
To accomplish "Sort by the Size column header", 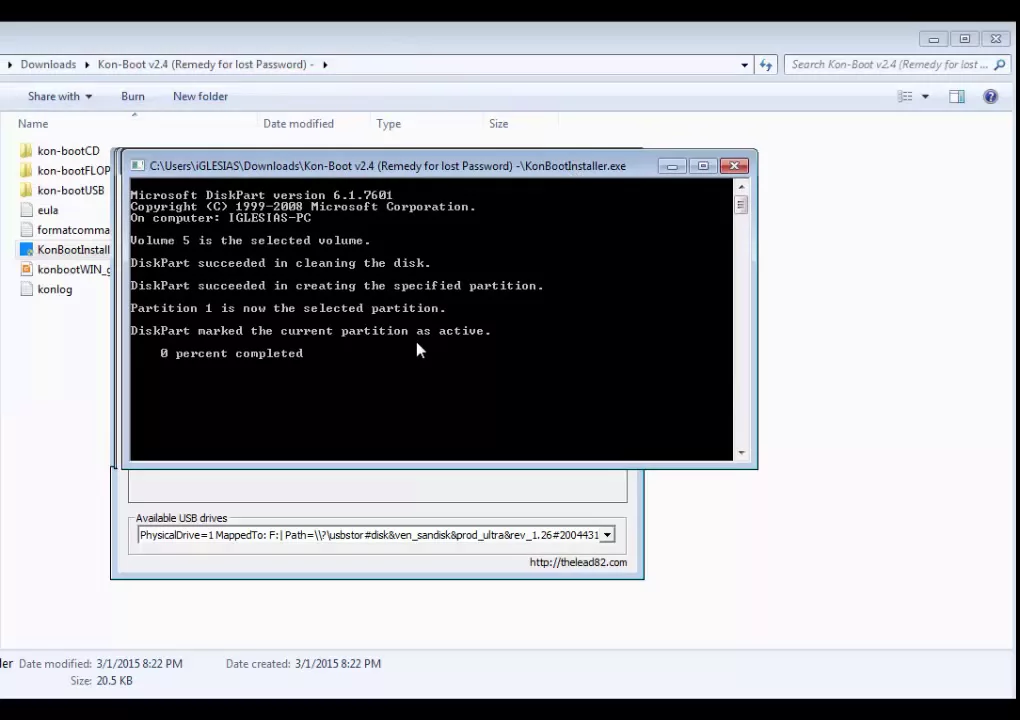I will point(498,124).
